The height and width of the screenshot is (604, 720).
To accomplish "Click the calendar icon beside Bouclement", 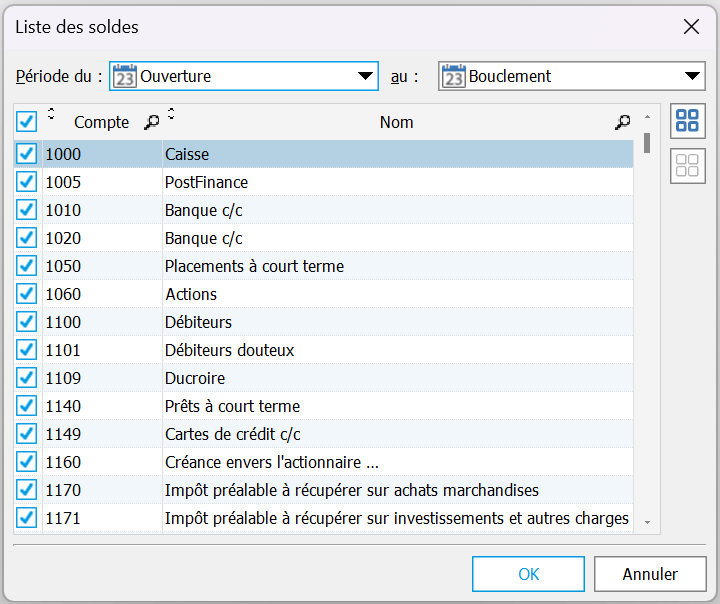I will click(453, 76).
